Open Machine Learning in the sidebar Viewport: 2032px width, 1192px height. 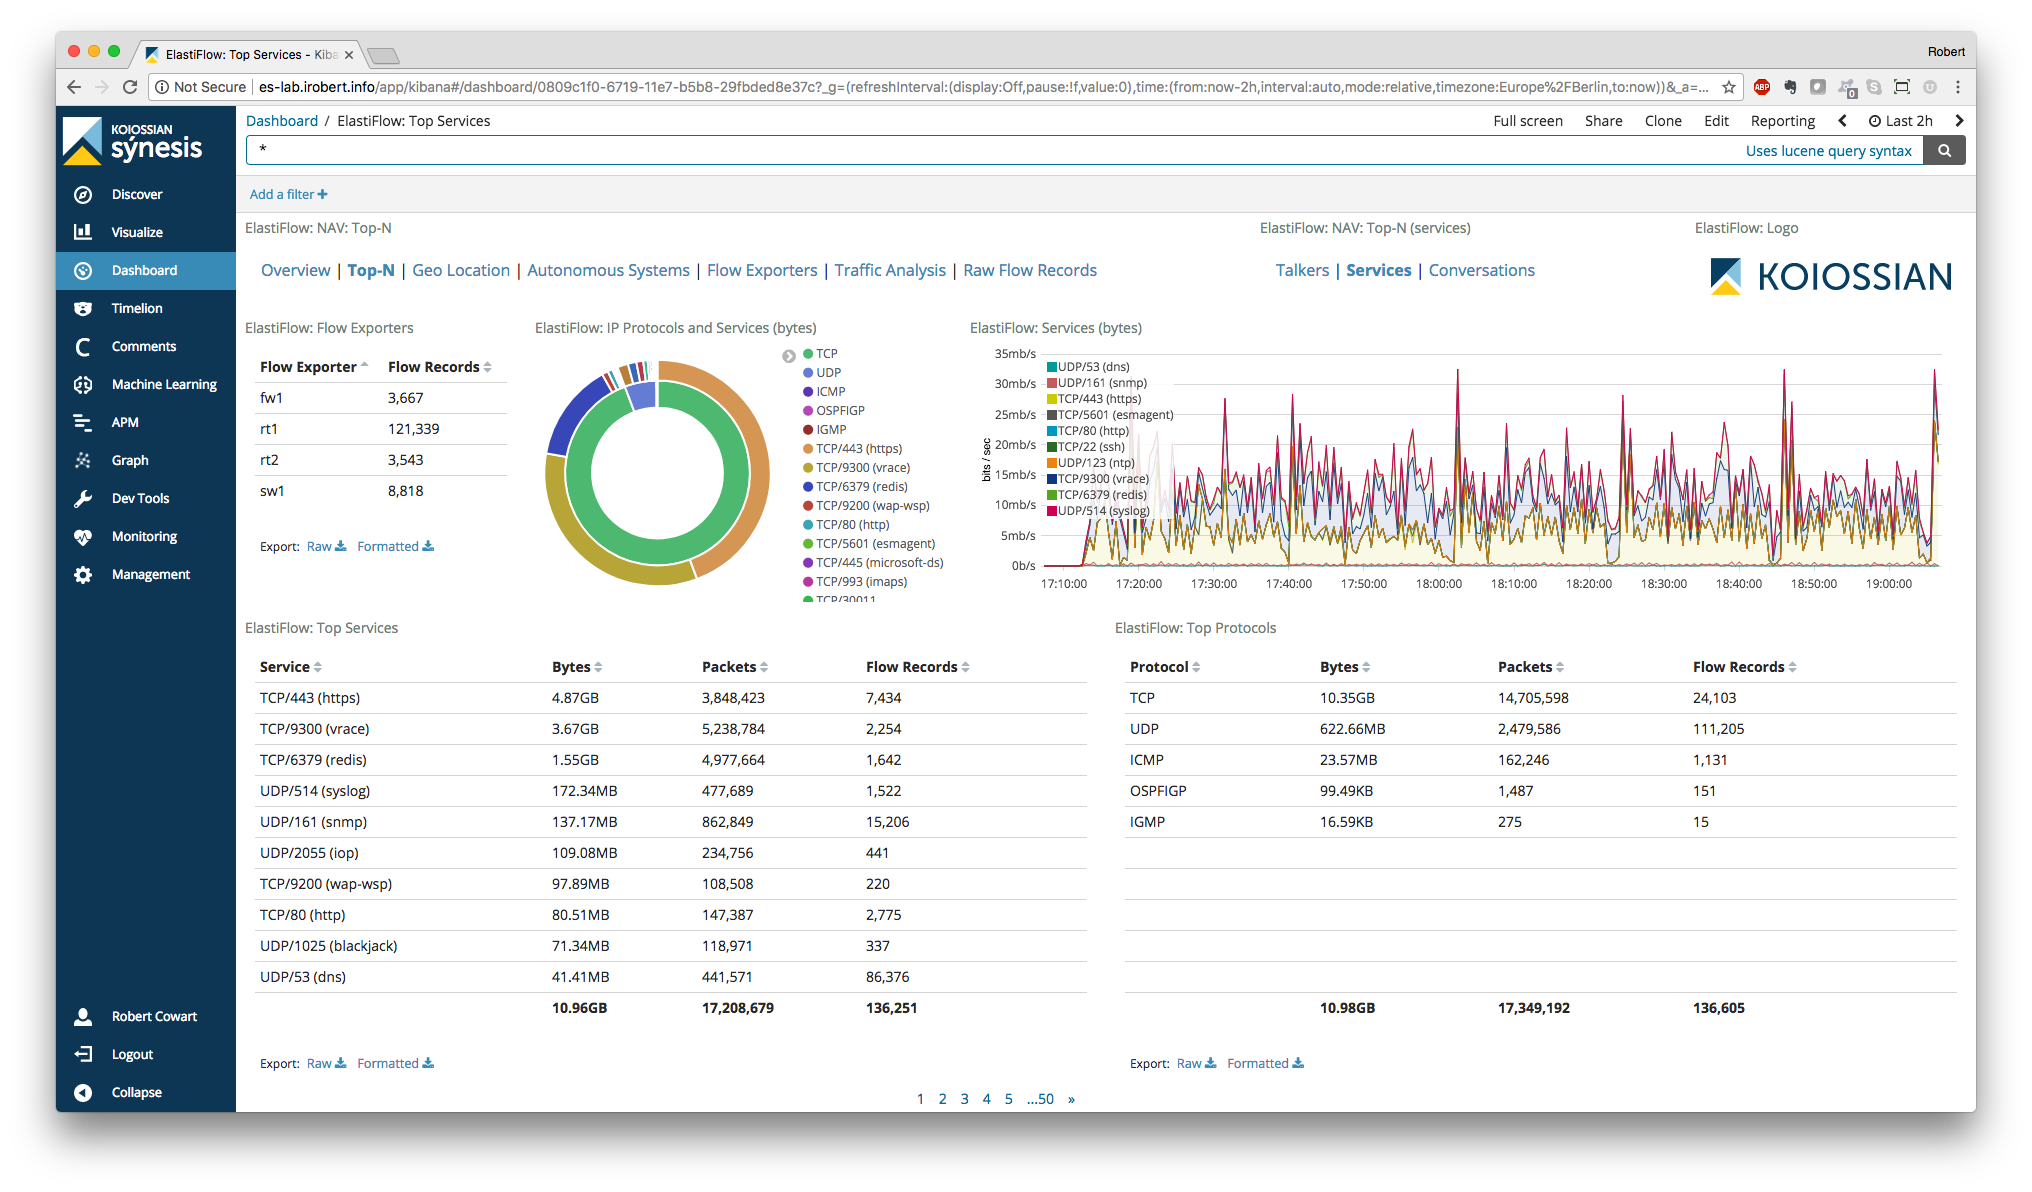(x=163, y=385)
